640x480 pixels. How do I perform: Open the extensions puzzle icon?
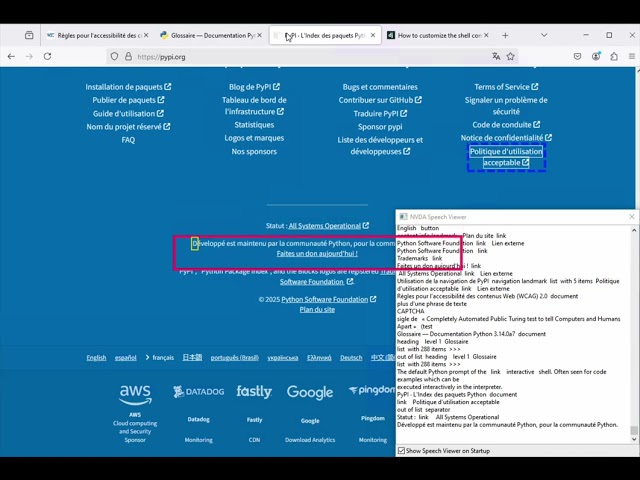tap(614, 57)
